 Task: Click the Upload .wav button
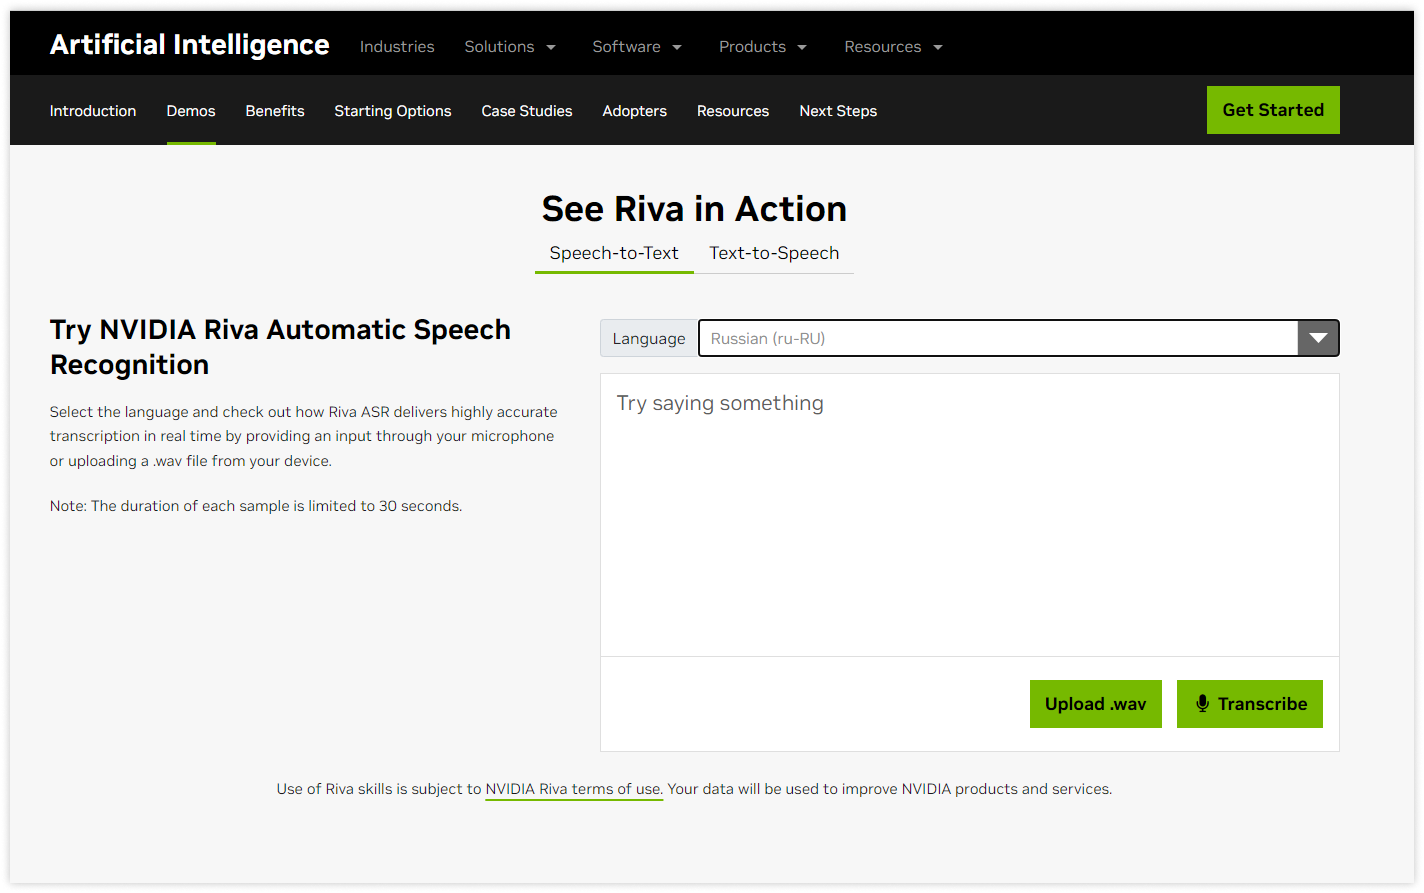coord(1096,704)
